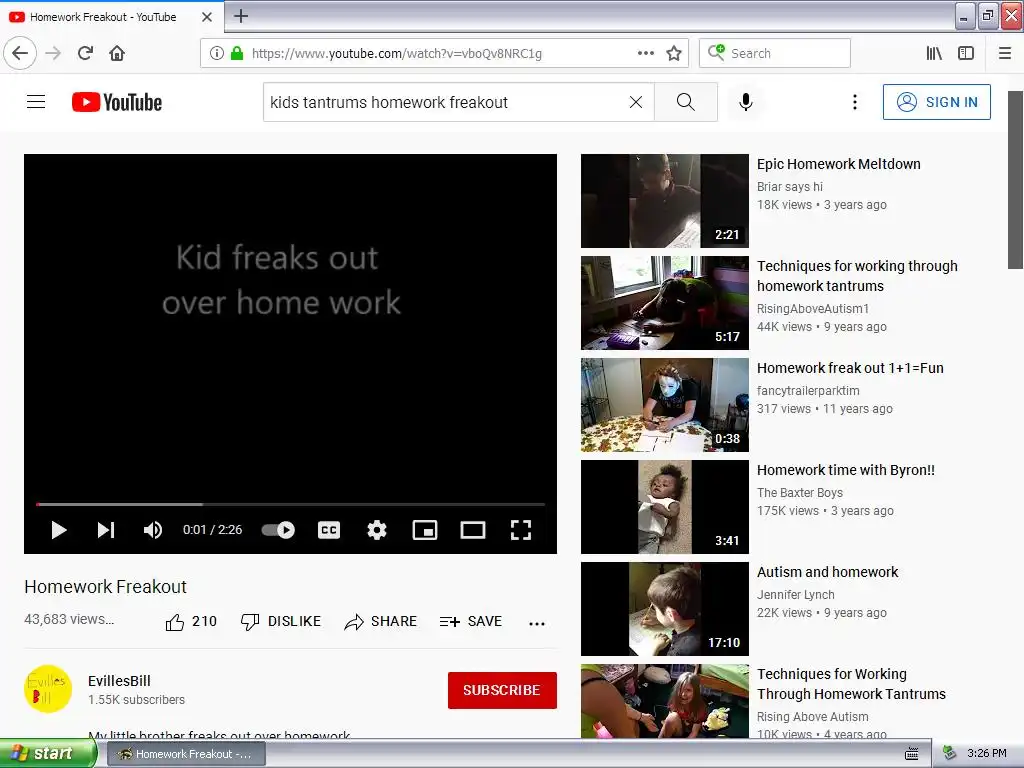Seek along the video progress bar

290,504
